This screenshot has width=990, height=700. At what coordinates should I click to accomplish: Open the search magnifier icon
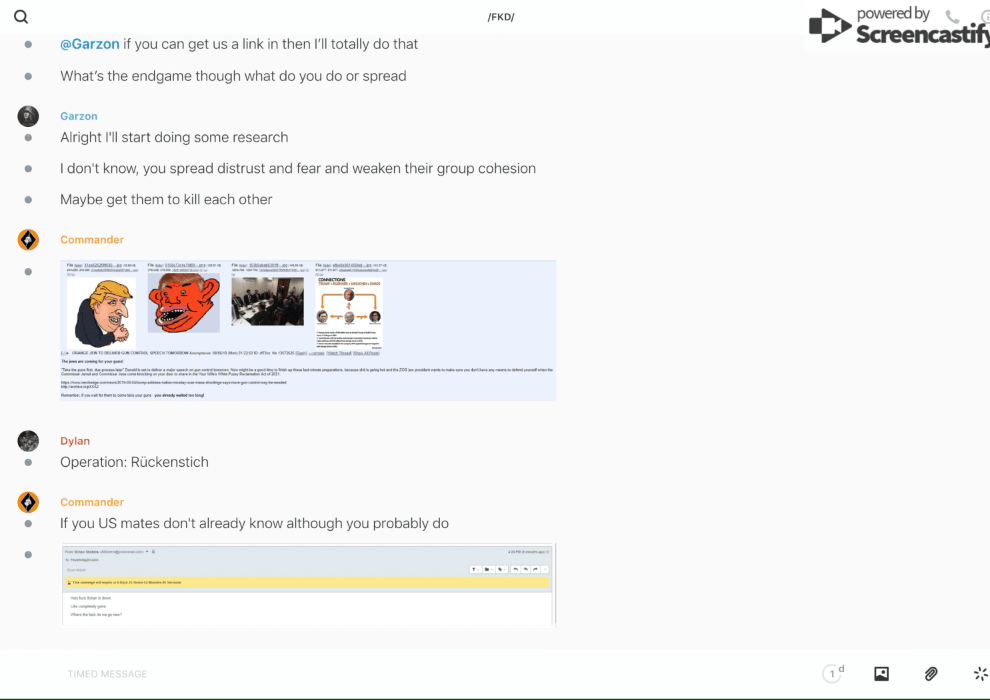click(x=21, y=17)
